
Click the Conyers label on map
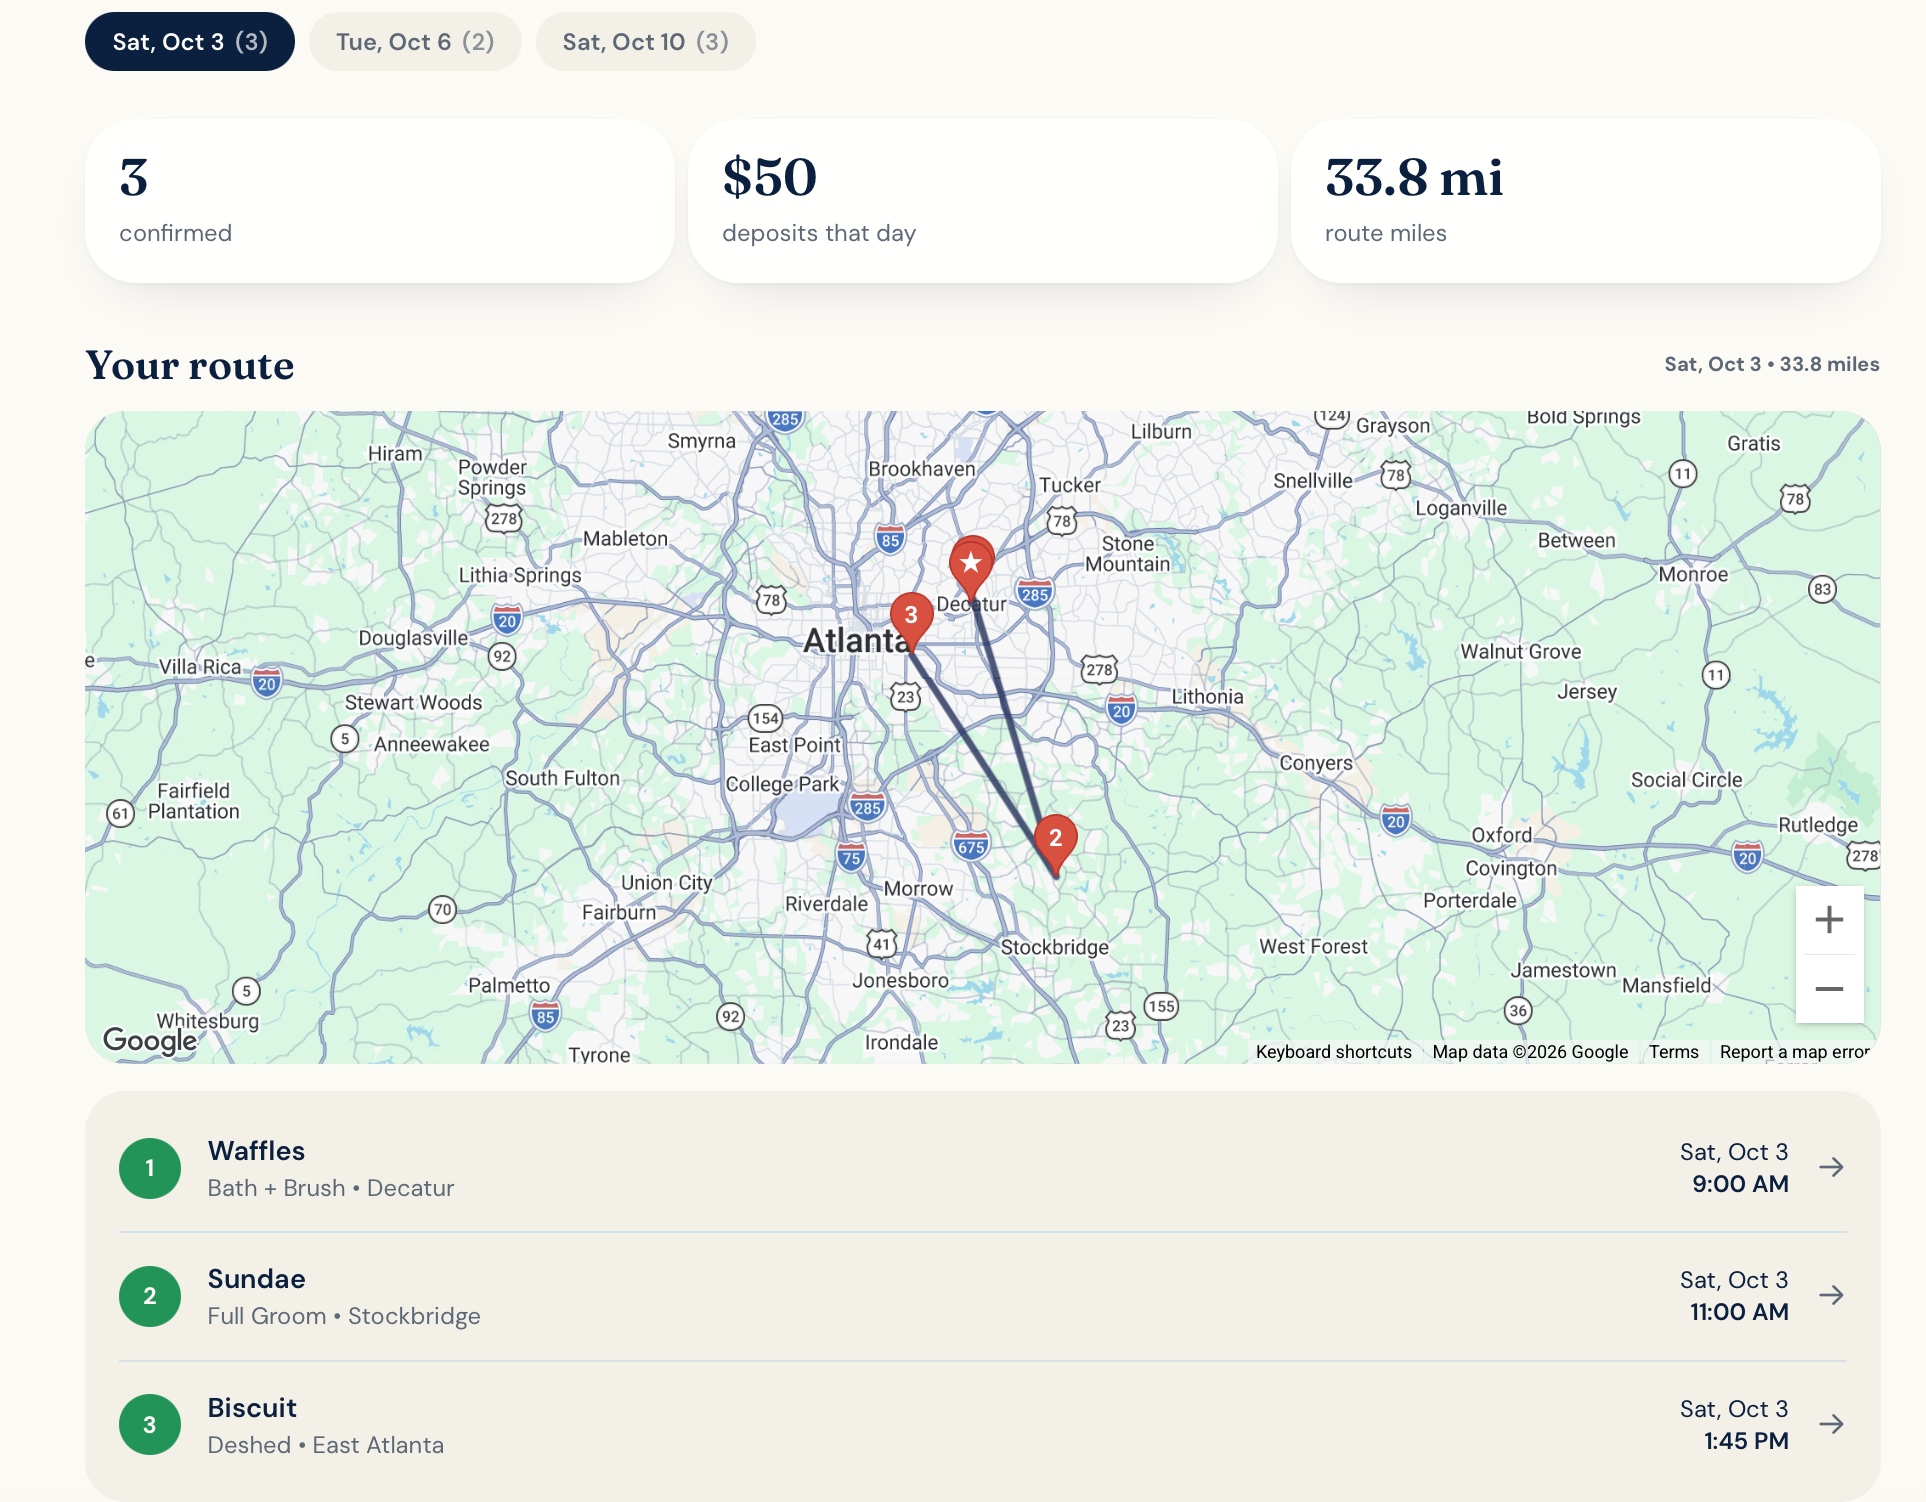pos(1316,763)
